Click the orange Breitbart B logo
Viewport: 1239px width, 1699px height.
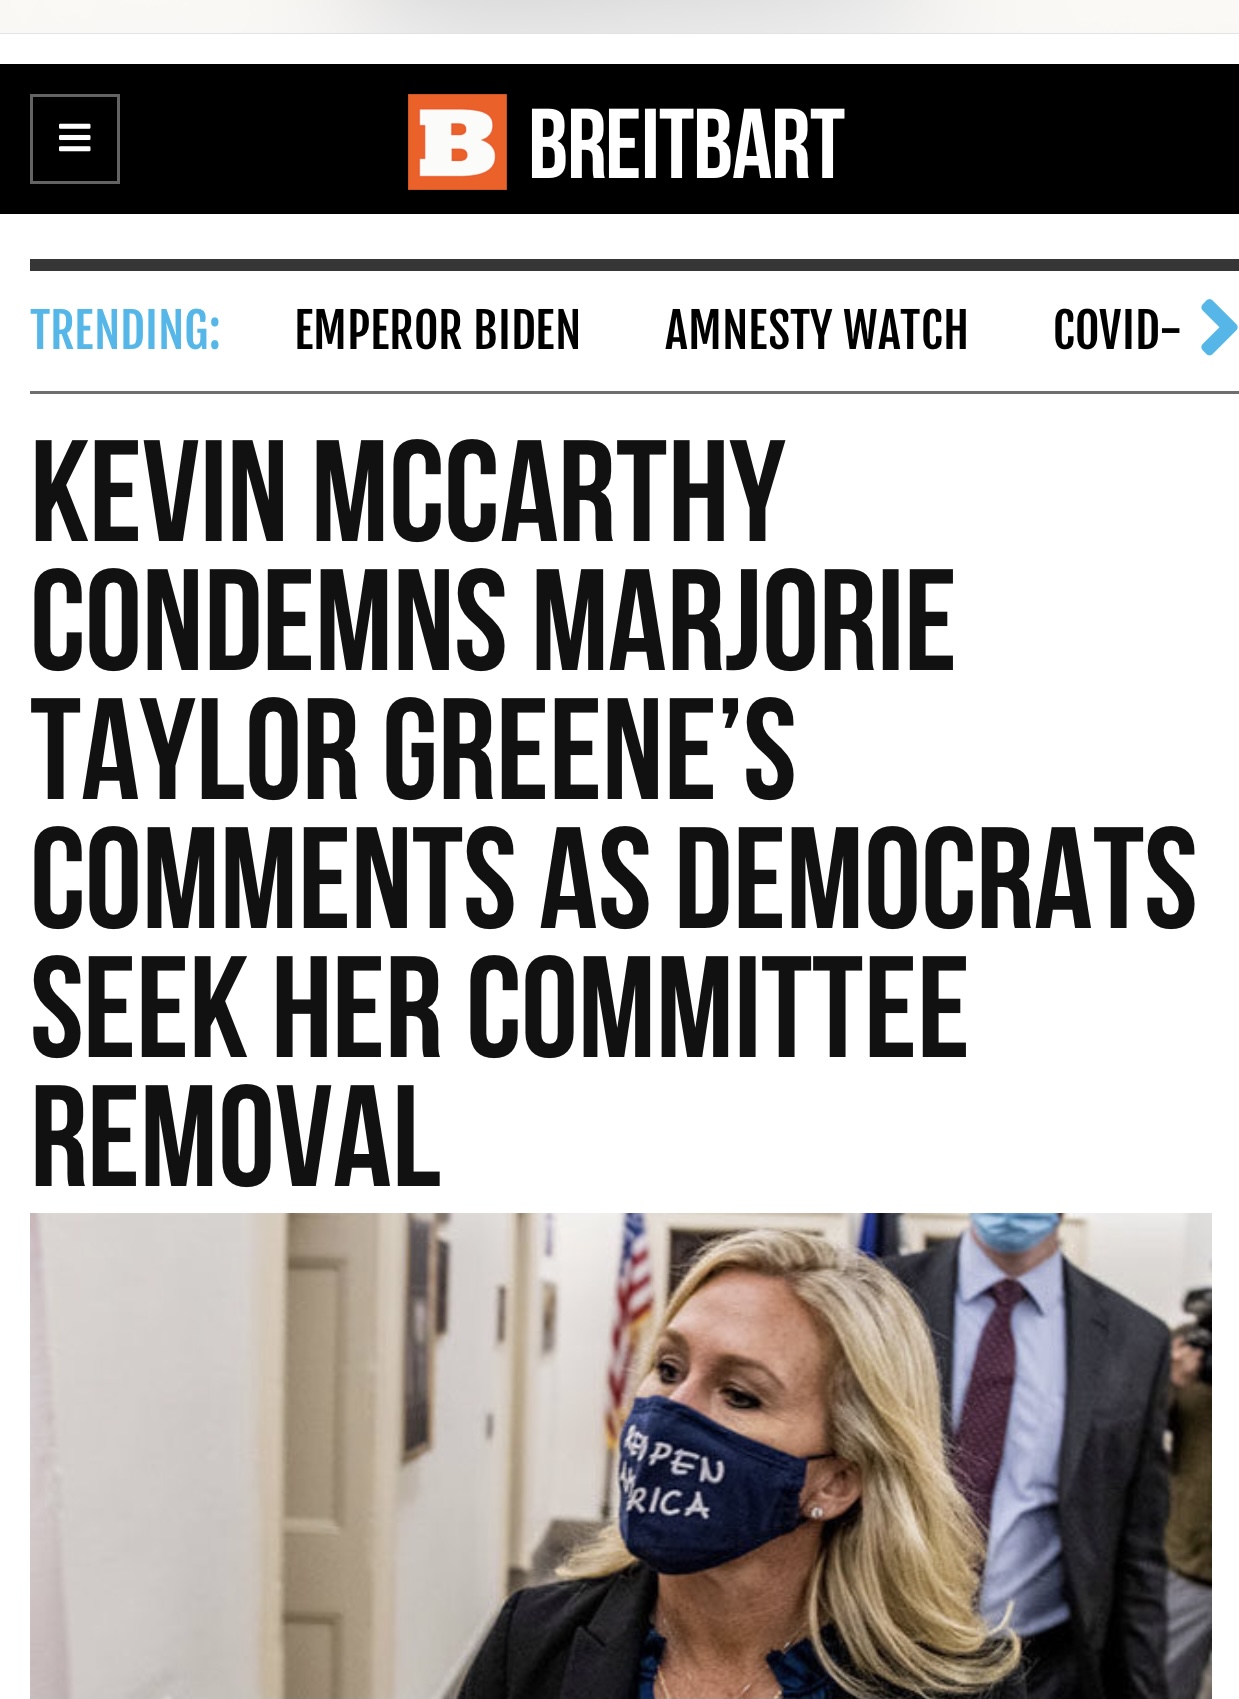(457, 142)
